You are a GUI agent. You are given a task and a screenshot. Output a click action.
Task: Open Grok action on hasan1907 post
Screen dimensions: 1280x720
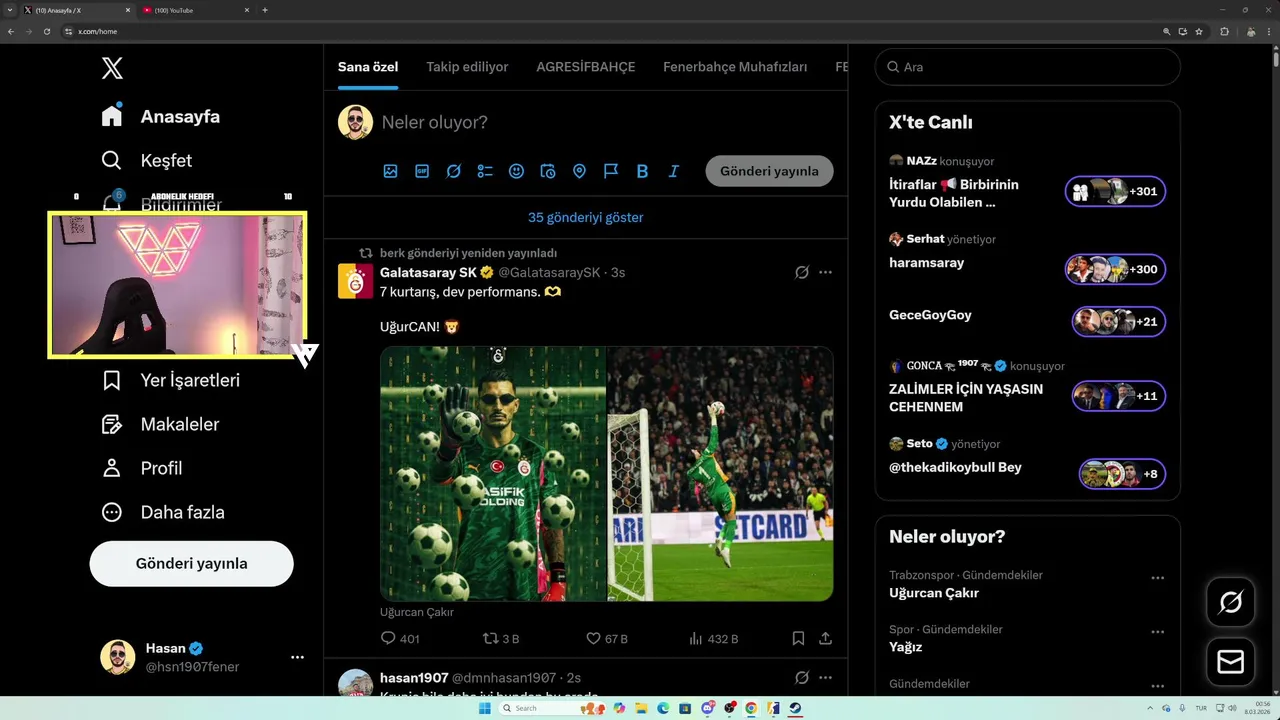(801, 678)
